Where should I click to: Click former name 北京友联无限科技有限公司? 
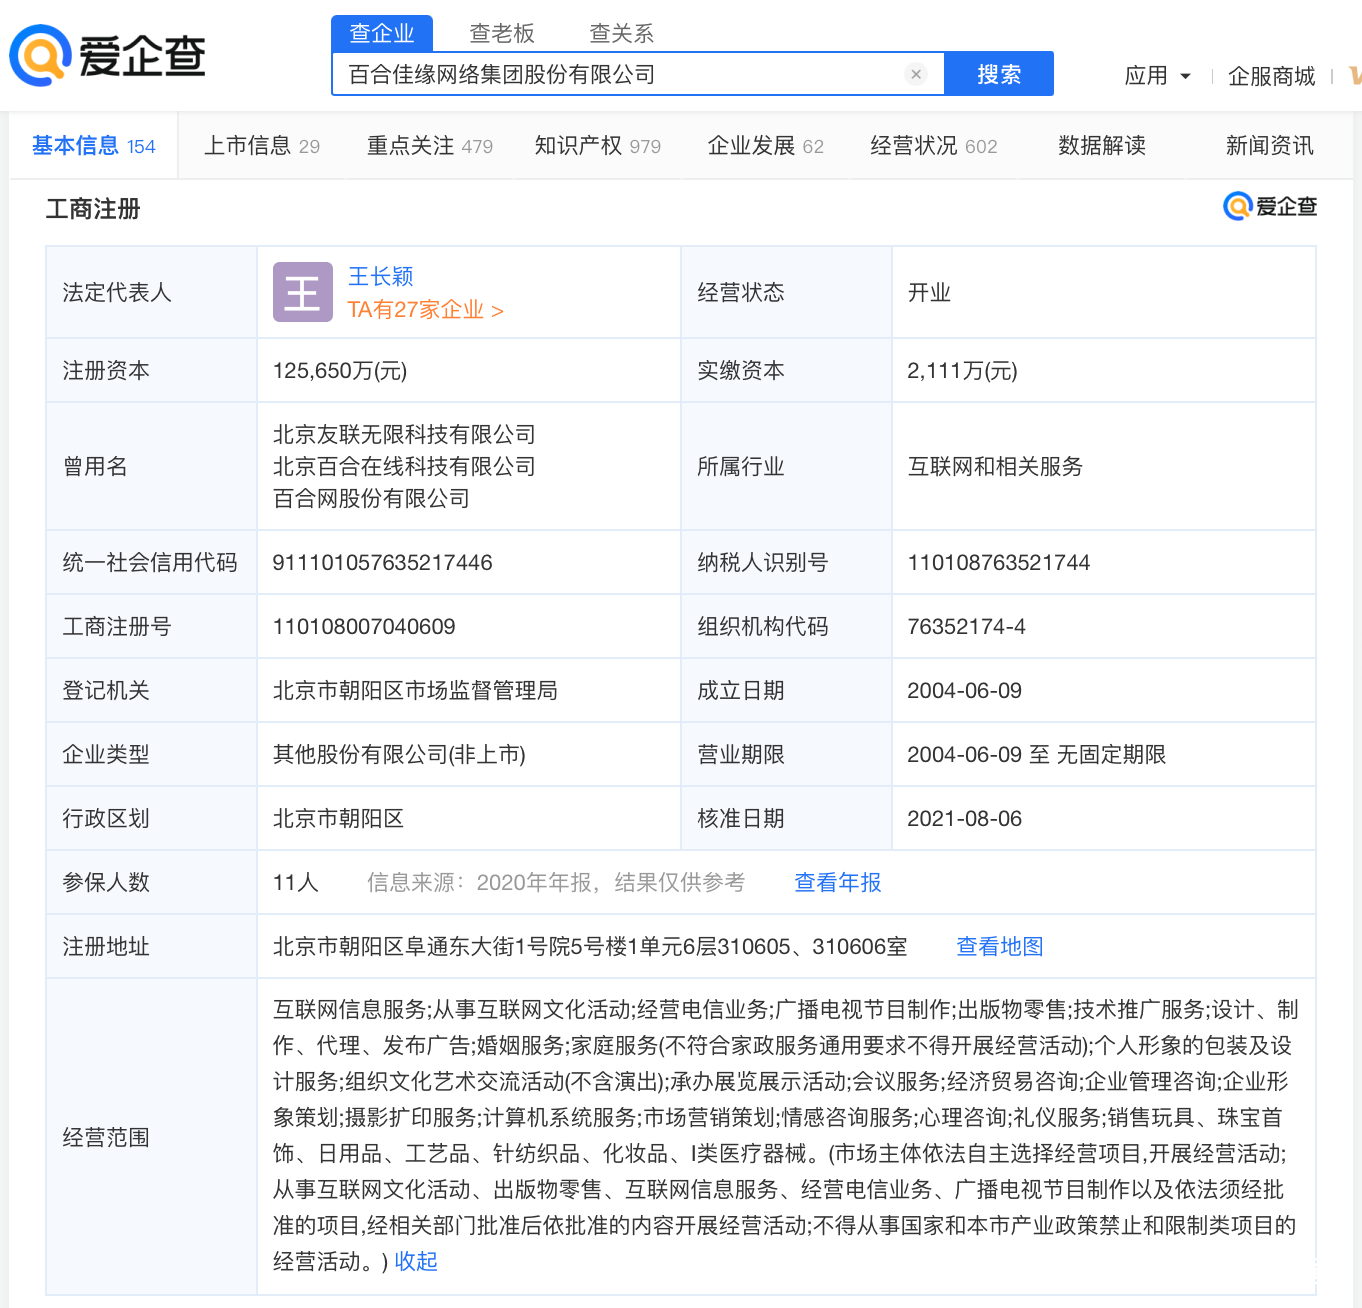[x=404, y=435]
